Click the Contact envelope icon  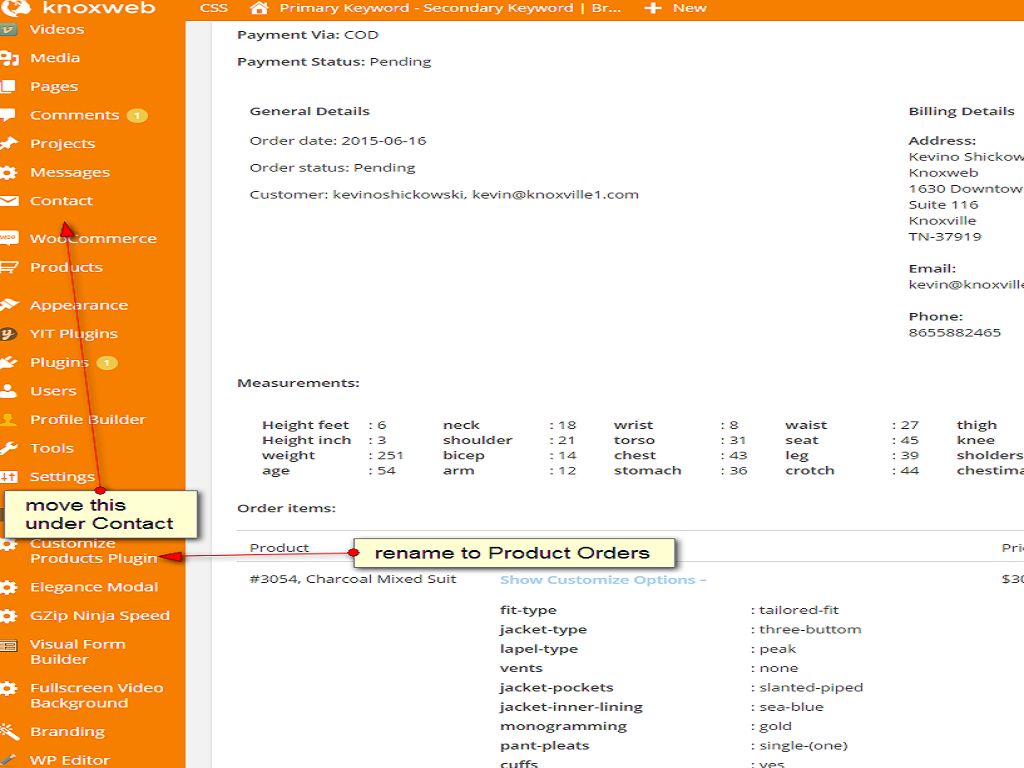pos(8,201)
